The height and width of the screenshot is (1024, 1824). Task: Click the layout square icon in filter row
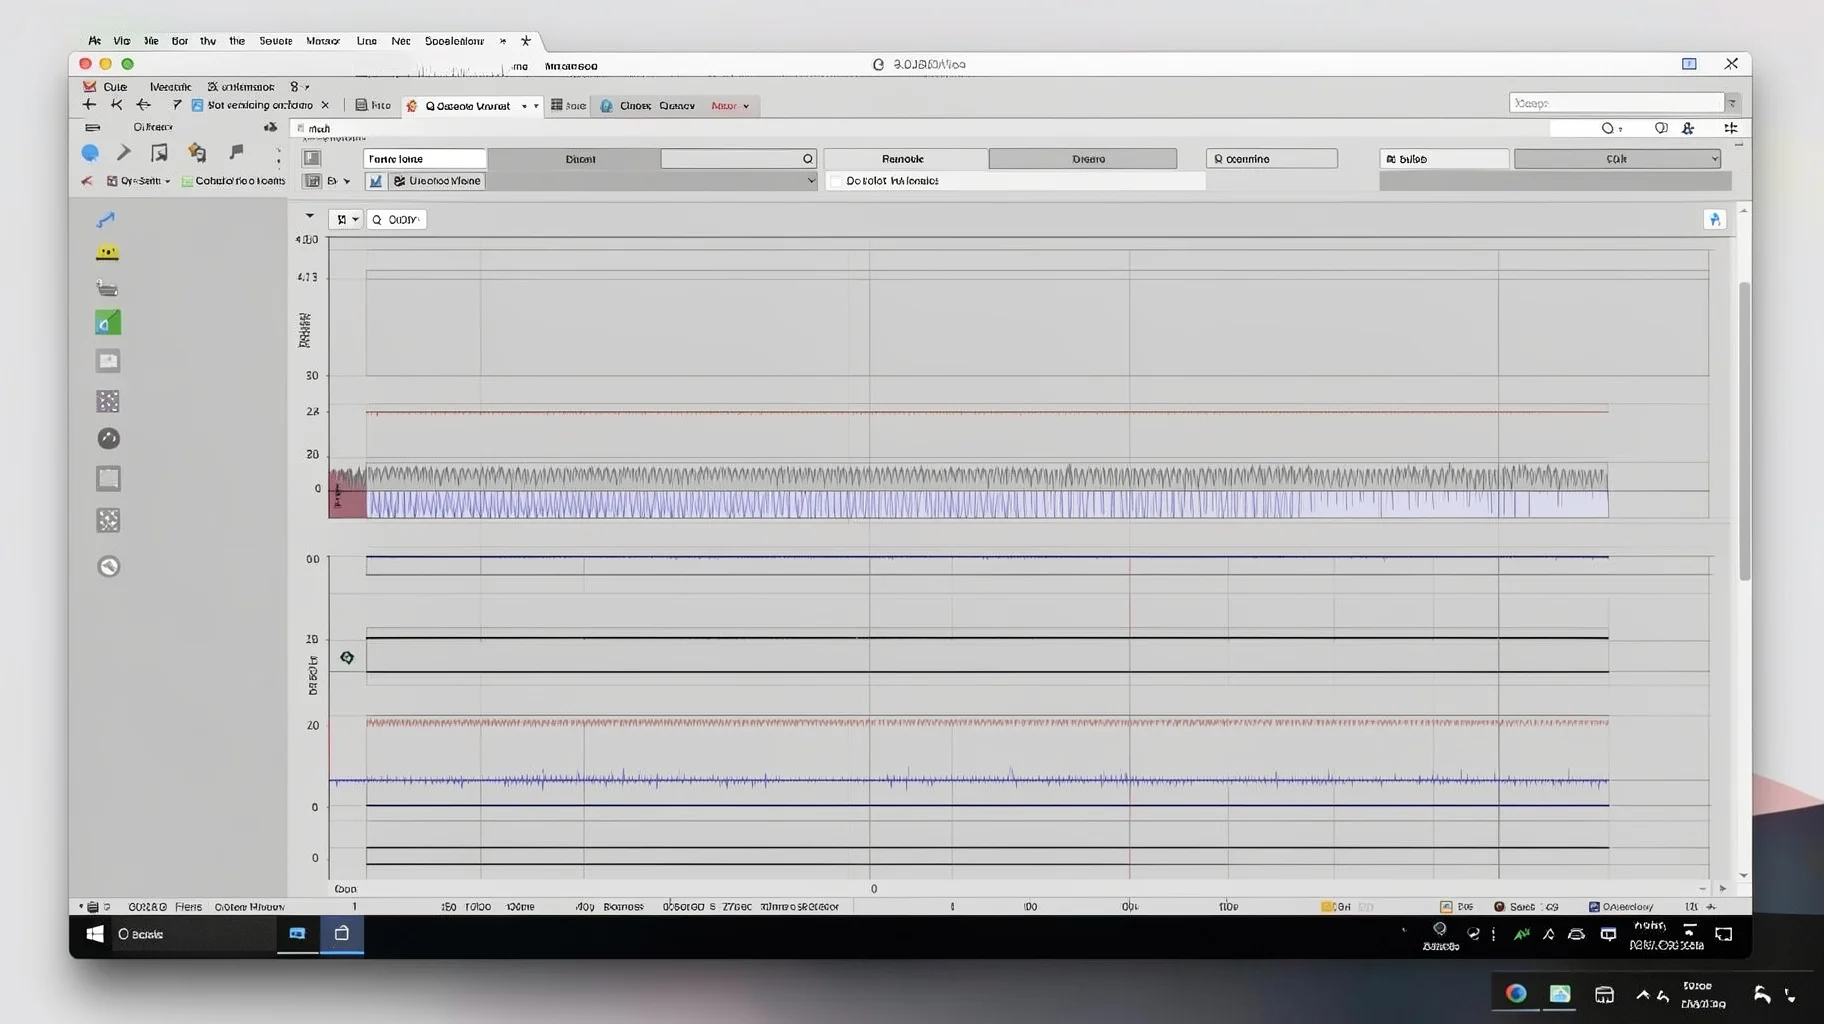coord(312,158)
